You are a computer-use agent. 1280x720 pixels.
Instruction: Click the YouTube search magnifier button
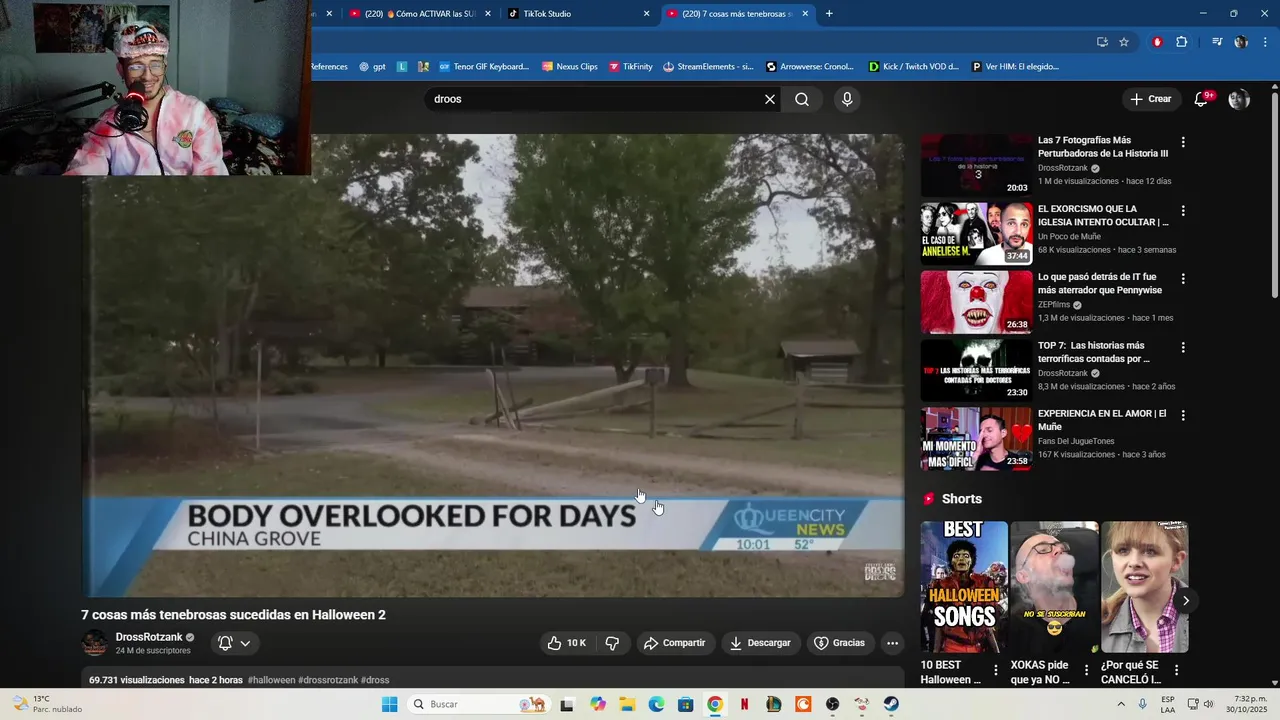tap(802, 99)
